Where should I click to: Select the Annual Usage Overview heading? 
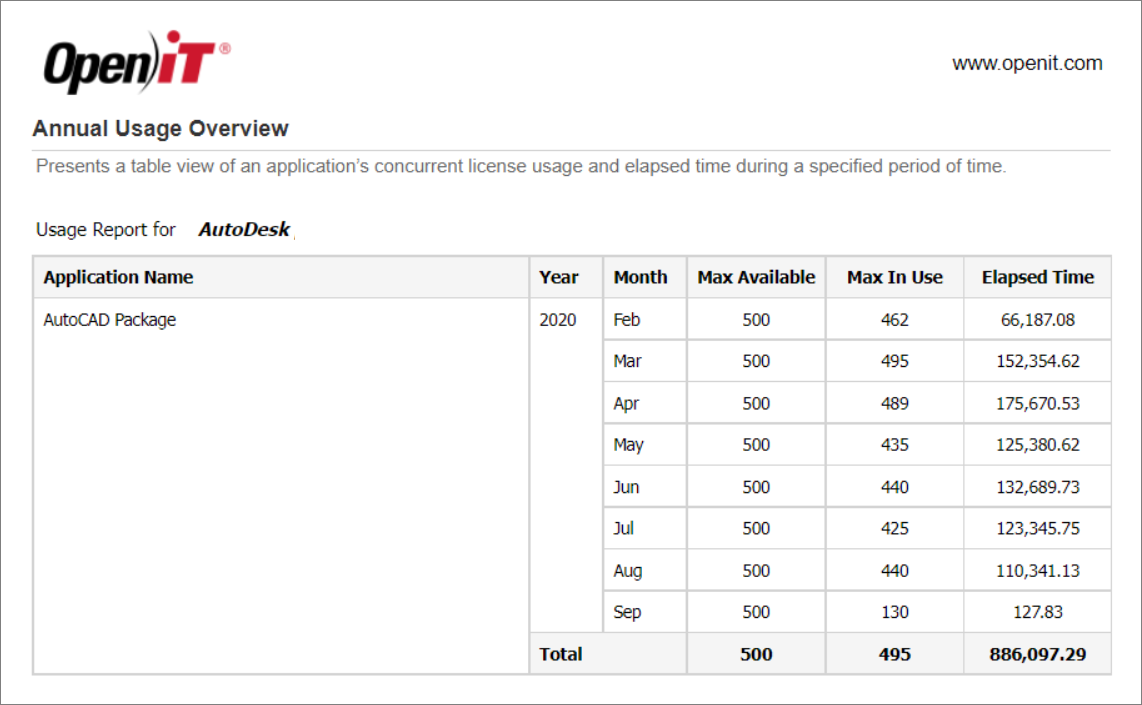(160, 128)
